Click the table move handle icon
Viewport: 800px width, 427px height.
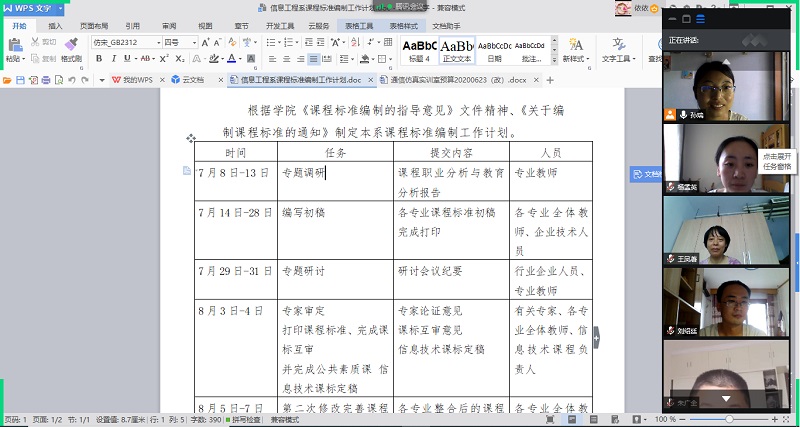coord(191,138)
